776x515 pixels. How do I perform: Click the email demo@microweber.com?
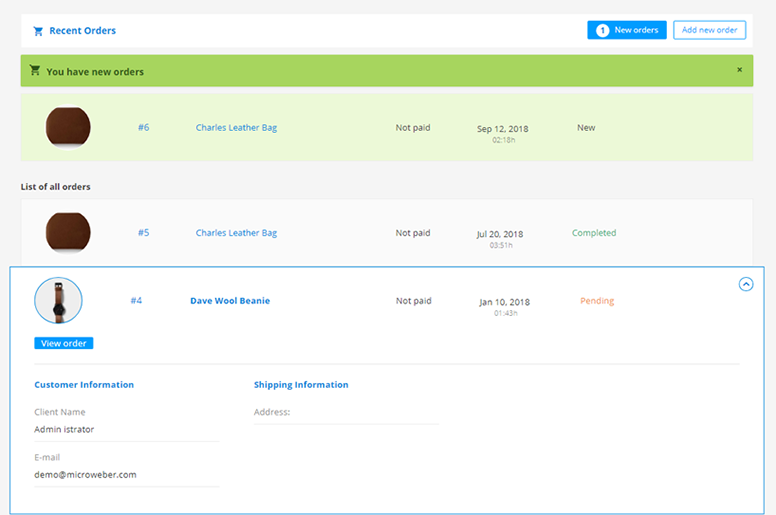85,475
